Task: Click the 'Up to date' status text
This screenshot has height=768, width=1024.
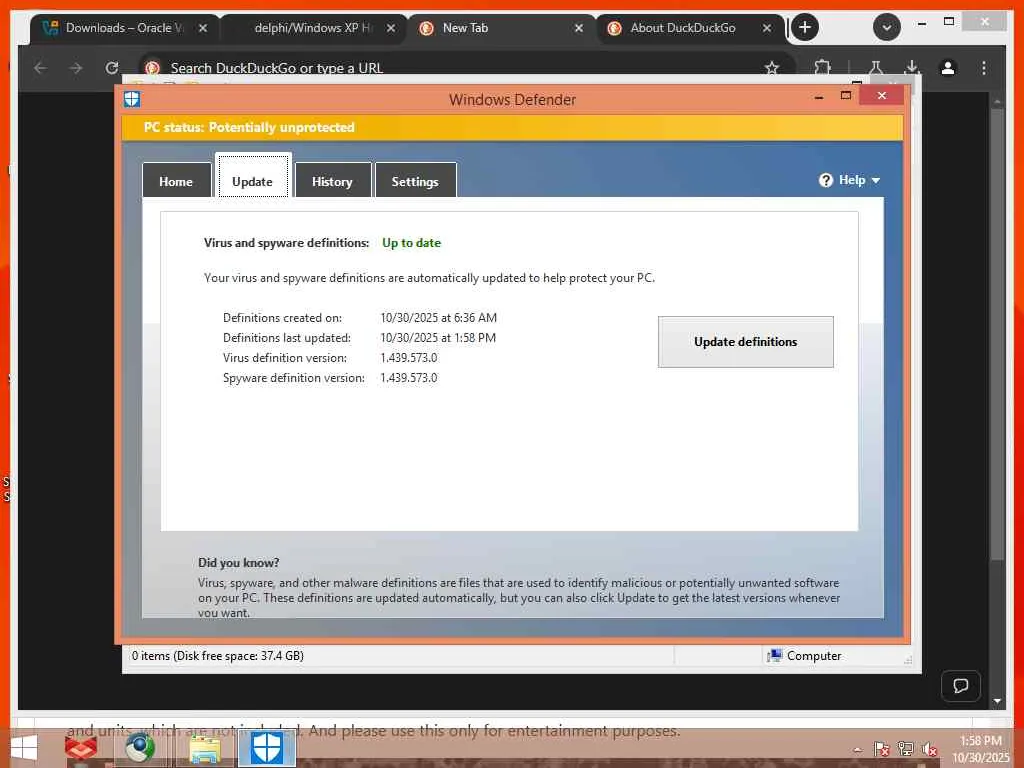Action: tap(411, 243)
